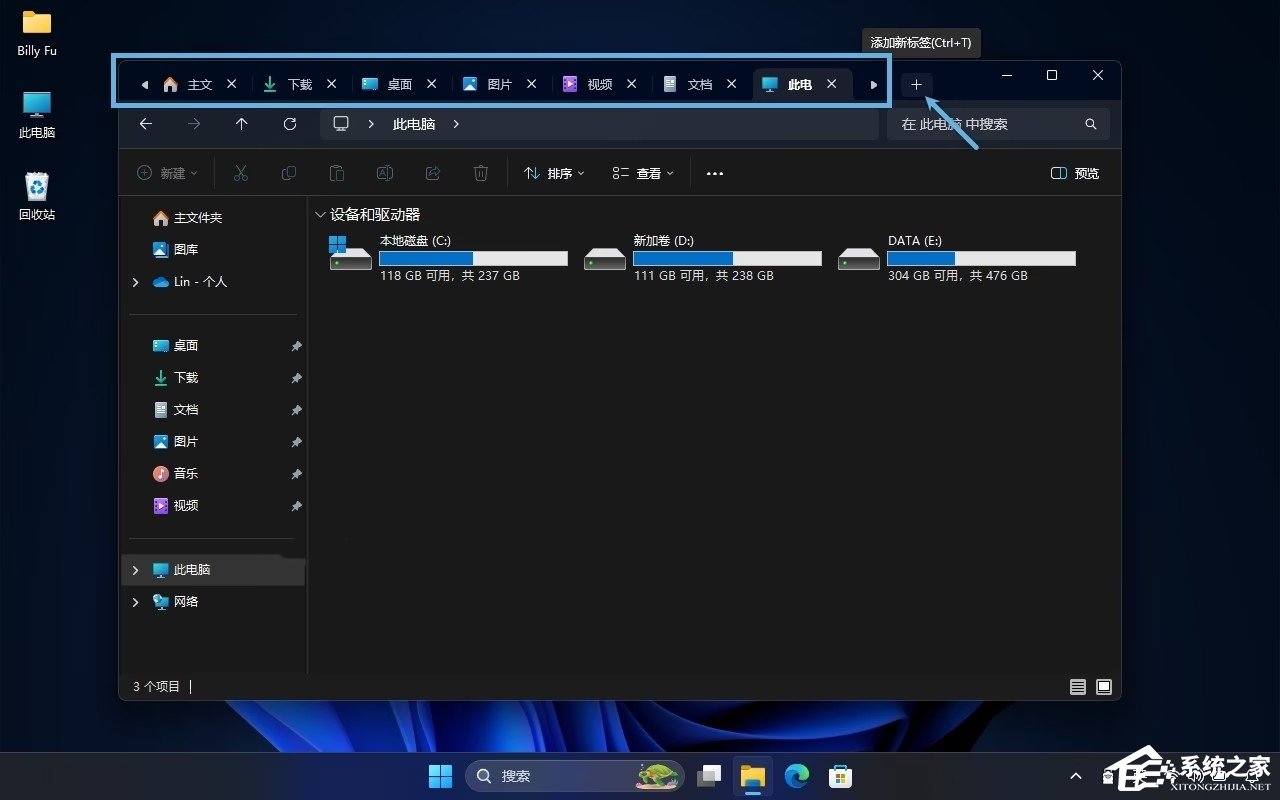Click the Share icon on the command bar
Image resolution: width=1280 pixels, height=800 pixels.
tap(432, 173)
